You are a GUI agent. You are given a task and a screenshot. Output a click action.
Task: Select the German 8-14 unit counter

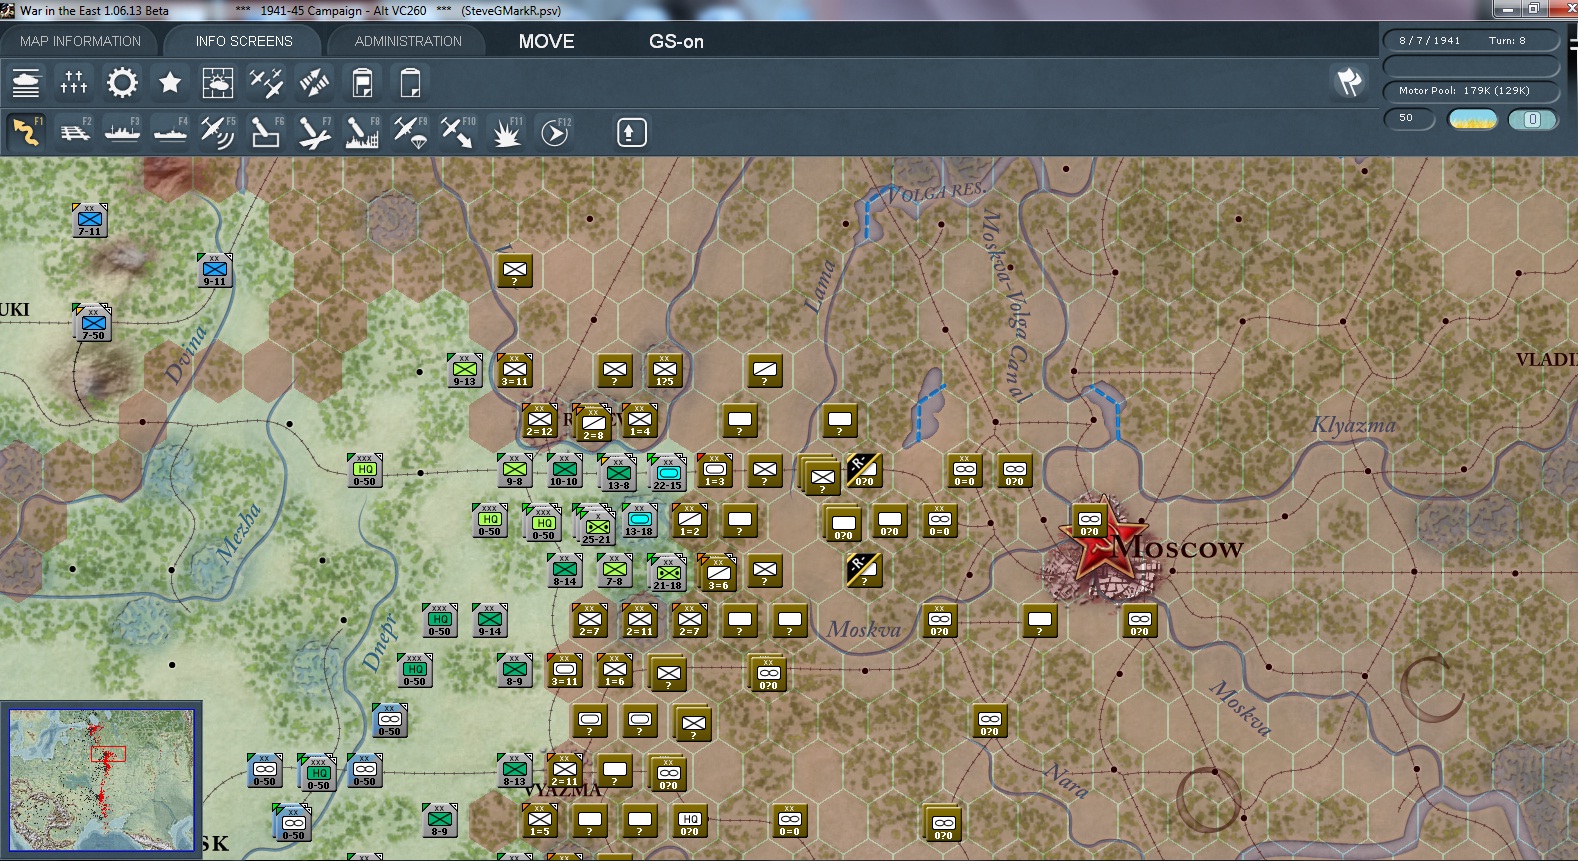click(565, 570)
